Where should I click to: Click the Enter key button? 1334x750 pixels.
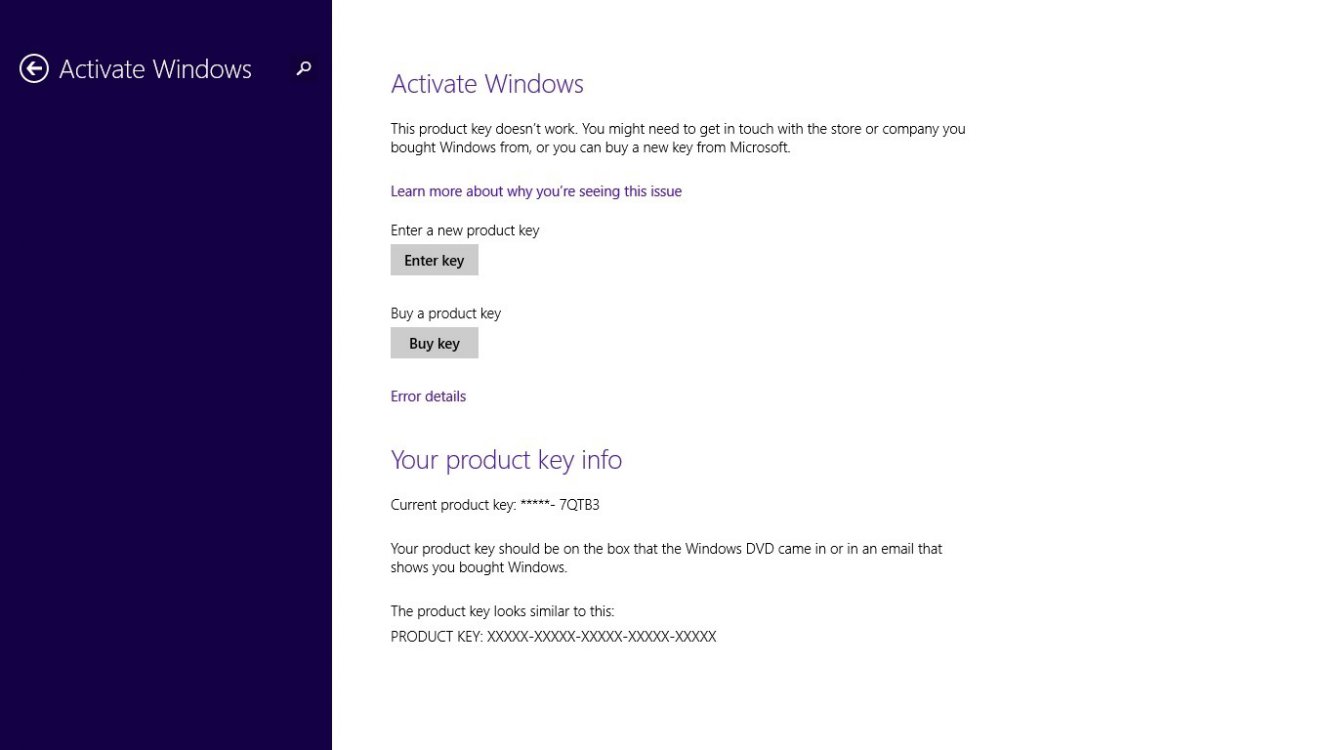[x=434, y=260]
